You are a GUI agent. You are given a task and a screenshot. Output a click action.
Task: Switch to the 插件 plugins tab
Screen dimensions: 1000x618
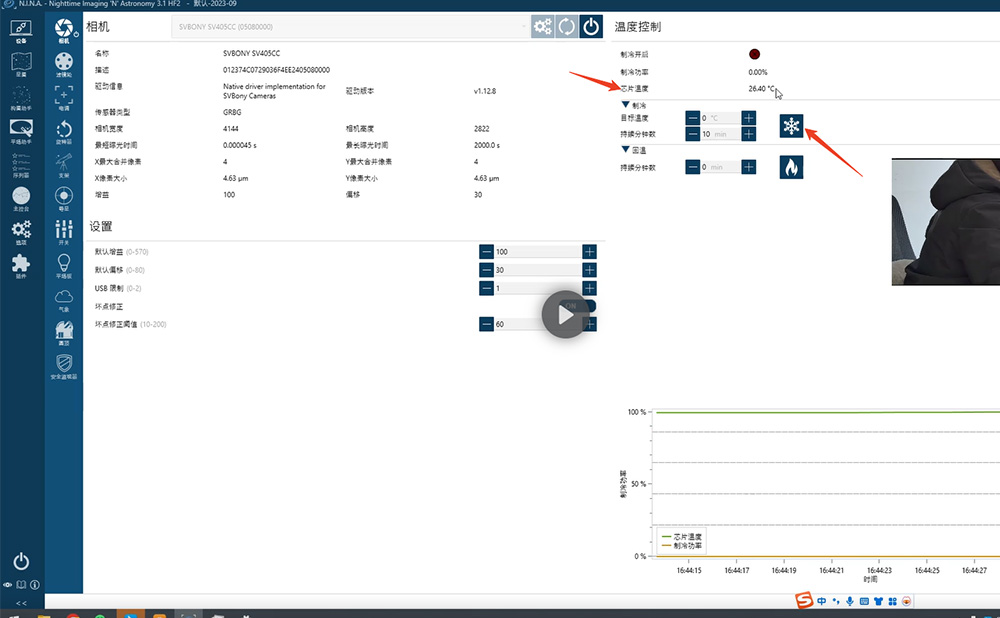[20, 265]
